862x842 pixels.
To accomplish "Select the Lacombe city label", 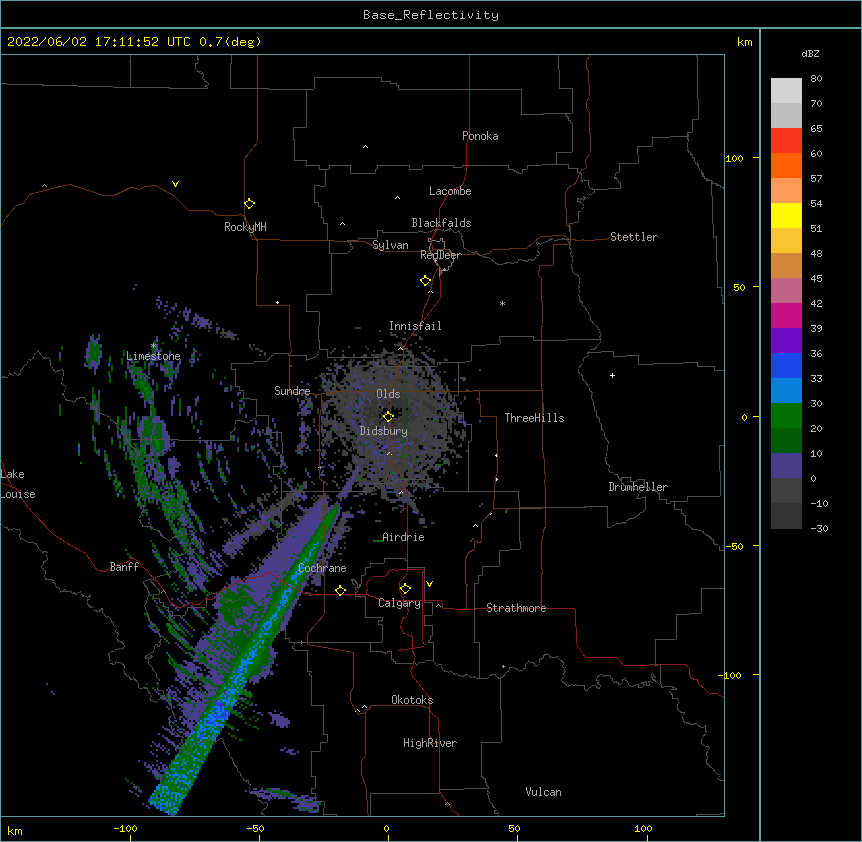I will point(450,191).
